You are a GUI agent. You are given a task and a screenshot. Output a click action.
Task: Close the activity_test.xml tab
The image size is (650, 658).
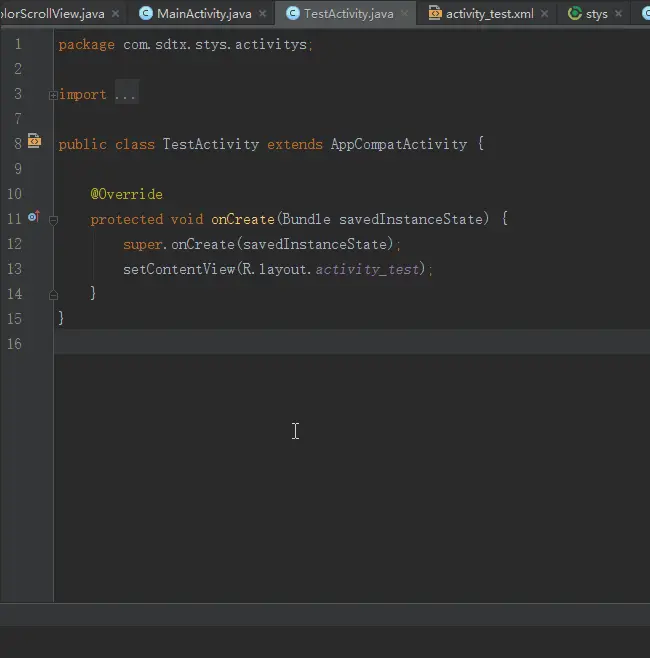(x=544, y=14)
